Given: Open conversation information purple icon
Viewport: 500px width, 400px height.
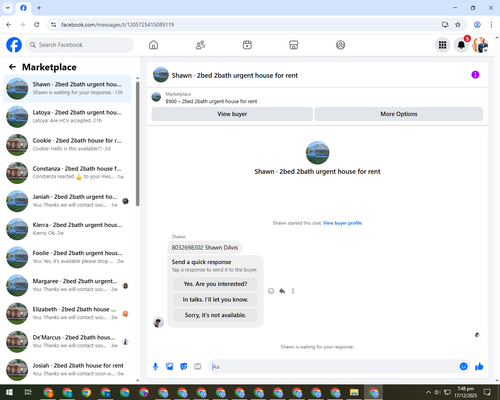Looking at the screenshot, I should point(475,75).
